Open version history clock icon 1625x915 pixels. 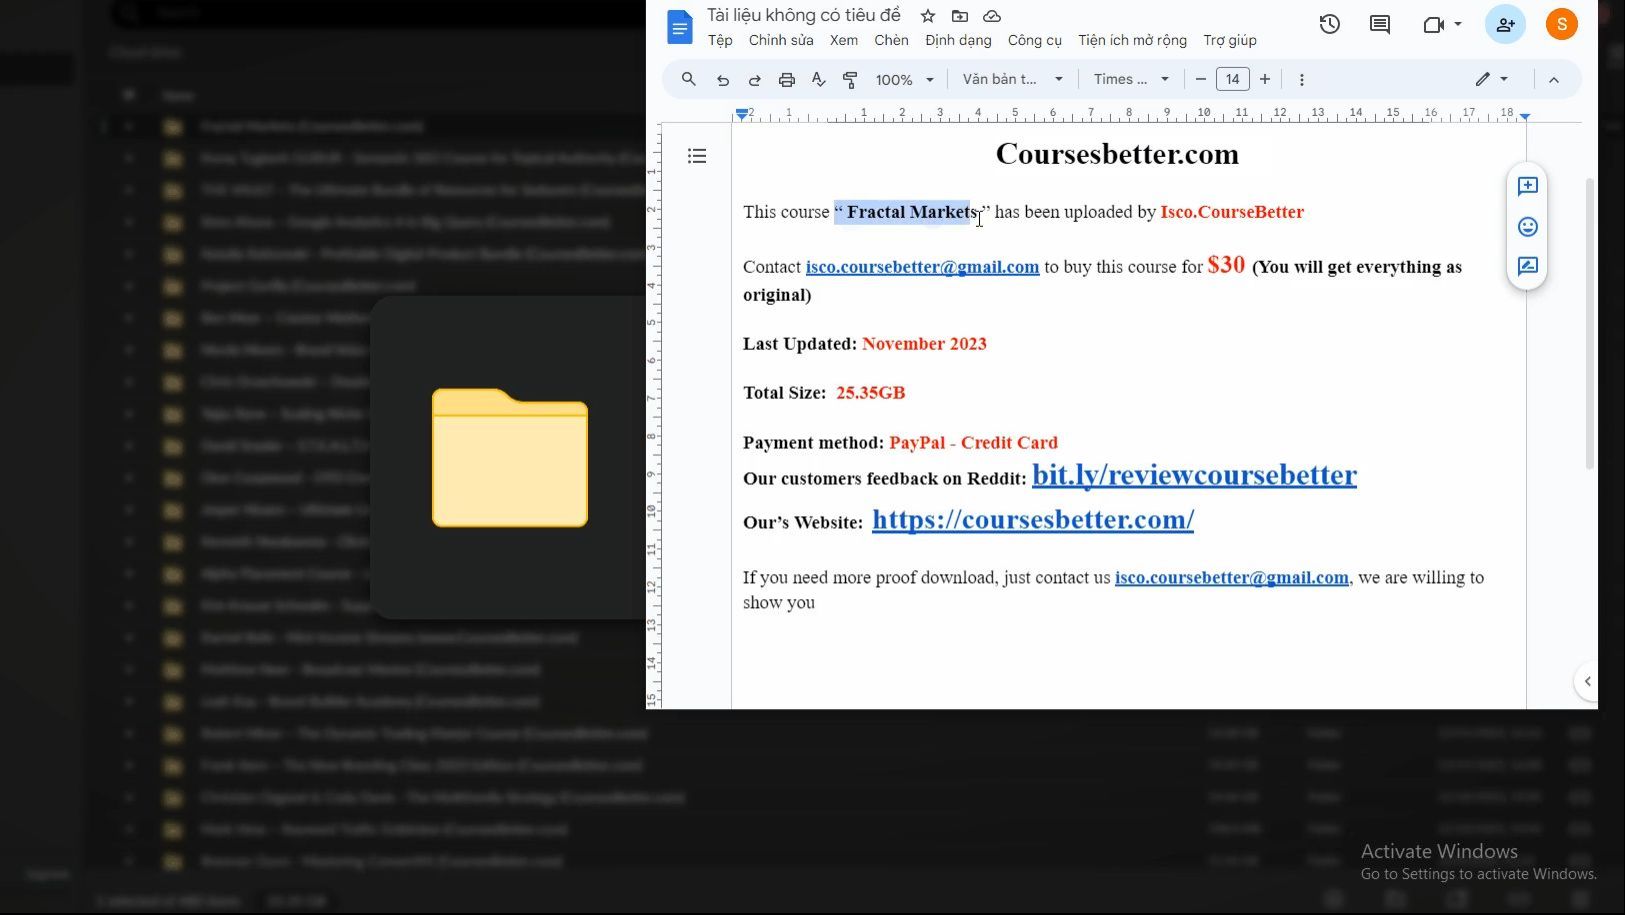pos(1329,24)
